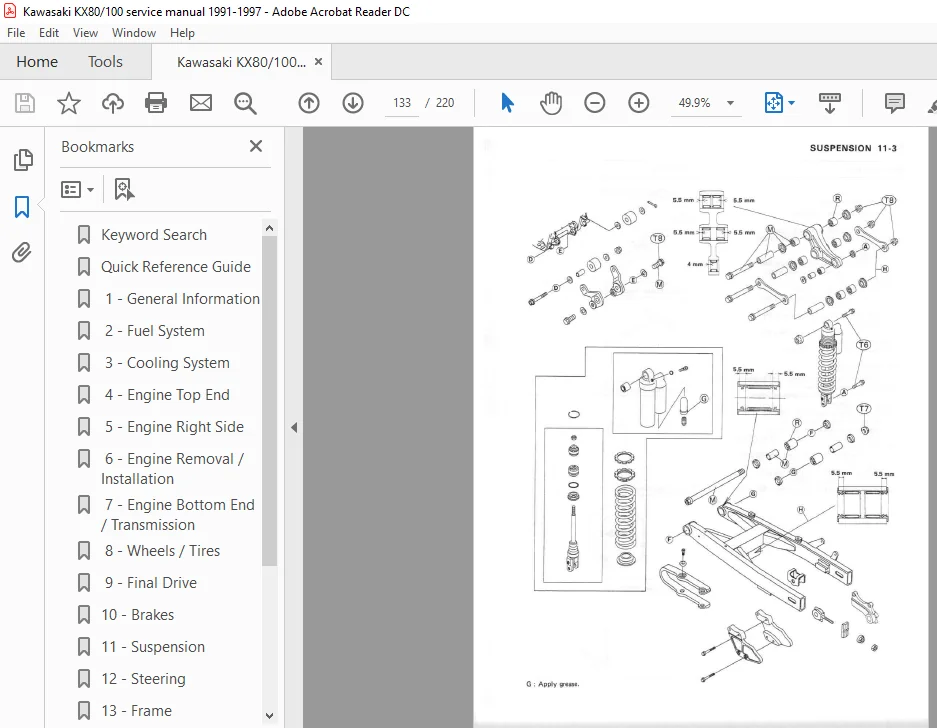
Task: Go to next page with down arrow
Action: pos(353,103)
